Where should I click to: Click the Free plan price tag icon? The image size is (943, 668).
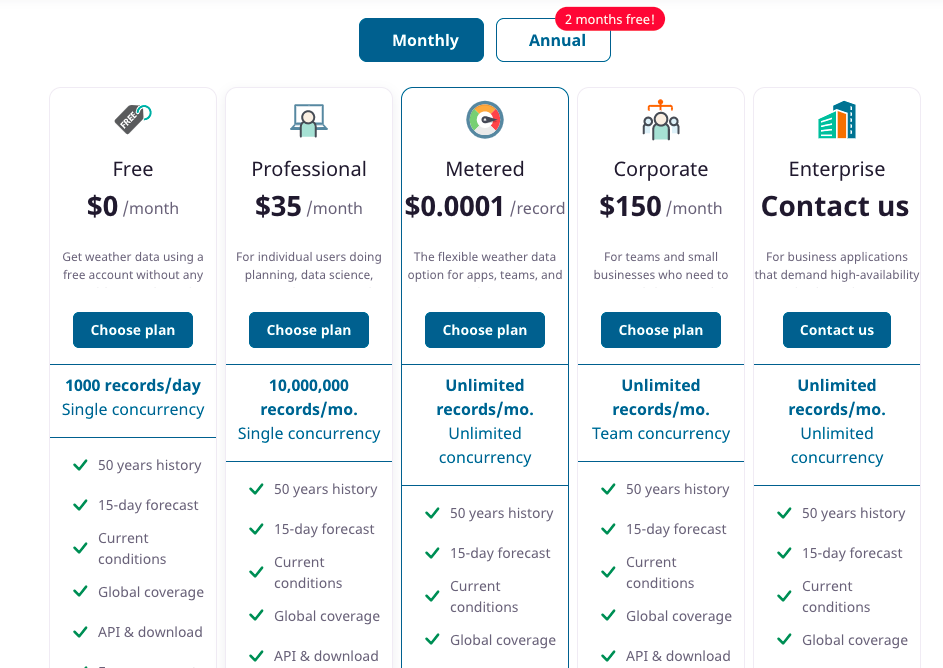coord(133,119)
